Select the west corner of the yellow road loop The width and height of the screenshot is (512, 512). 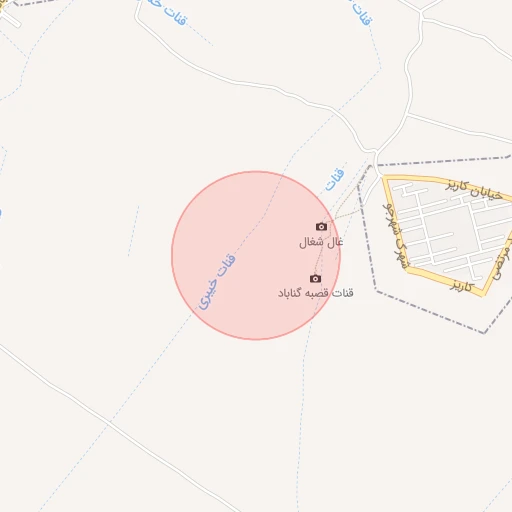tap(385, 178)
